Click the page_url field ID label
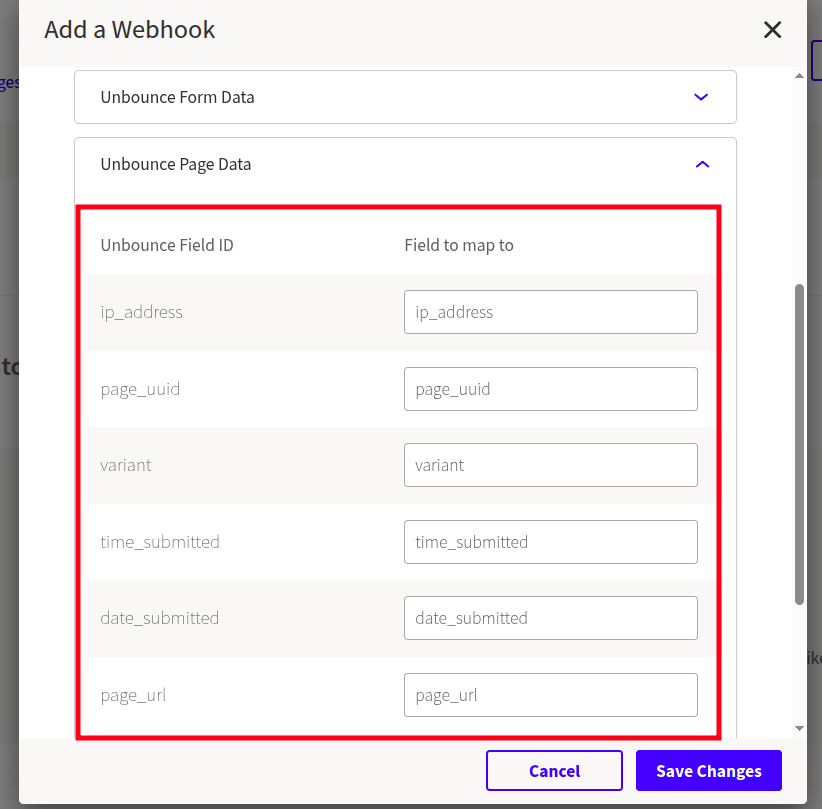 click(133, 696)
